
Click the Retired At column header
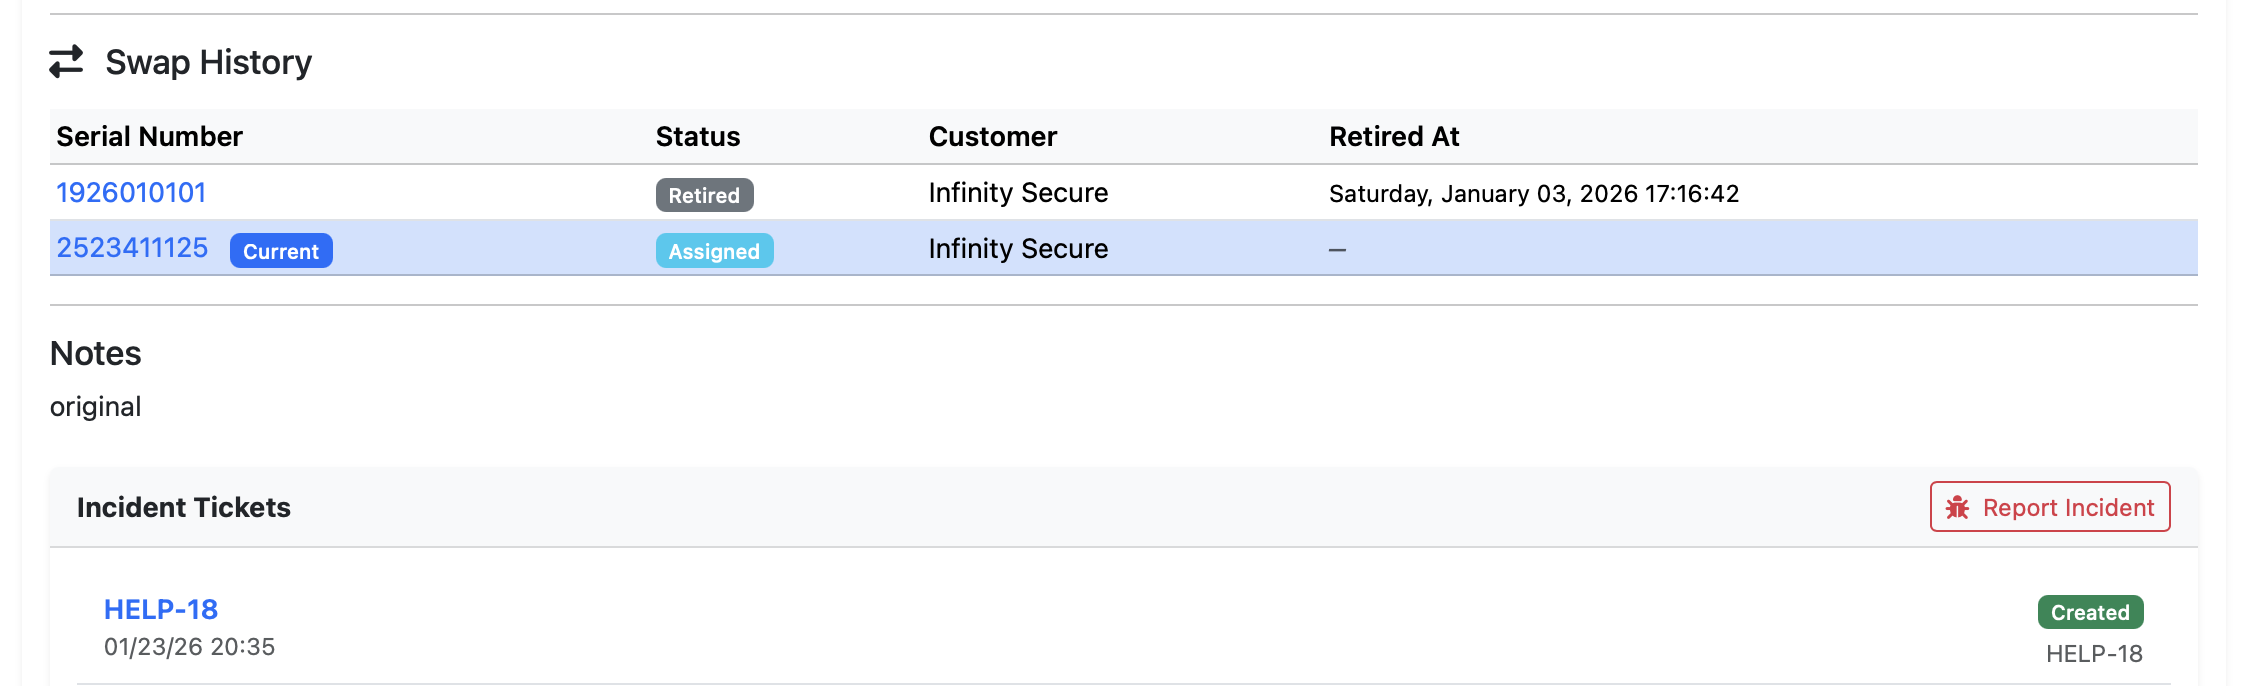(1394, 137)
